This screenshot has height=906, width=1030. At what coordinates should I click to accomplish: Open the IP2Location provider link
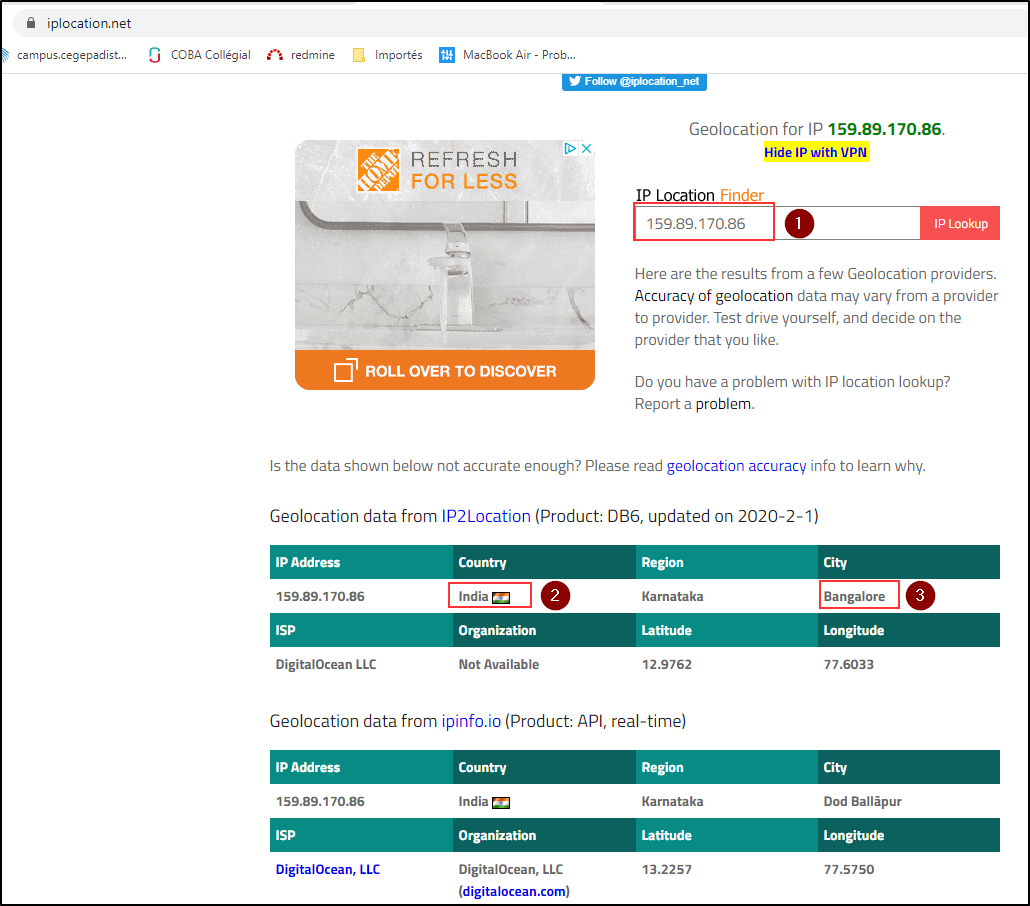coord(486,516)
